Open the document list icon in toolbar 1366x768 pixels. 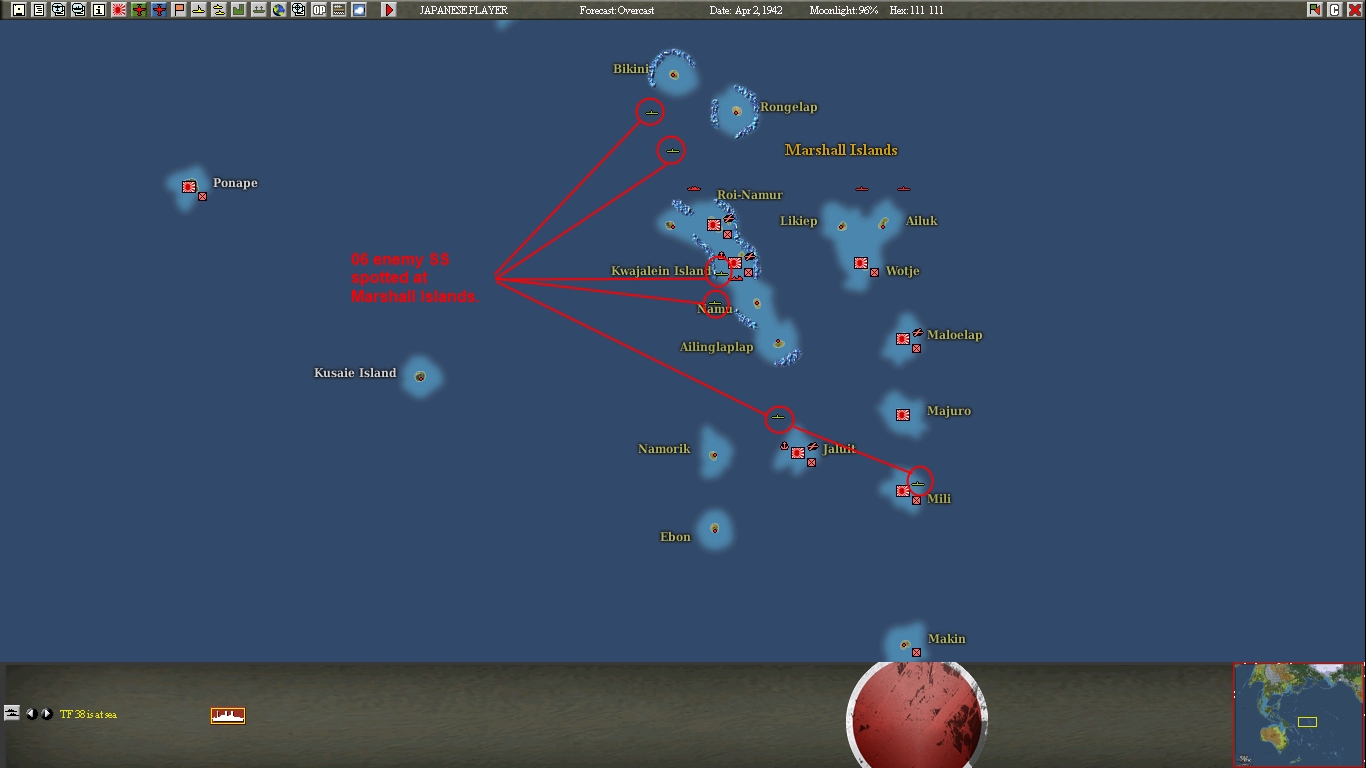(x=39, y=10)
